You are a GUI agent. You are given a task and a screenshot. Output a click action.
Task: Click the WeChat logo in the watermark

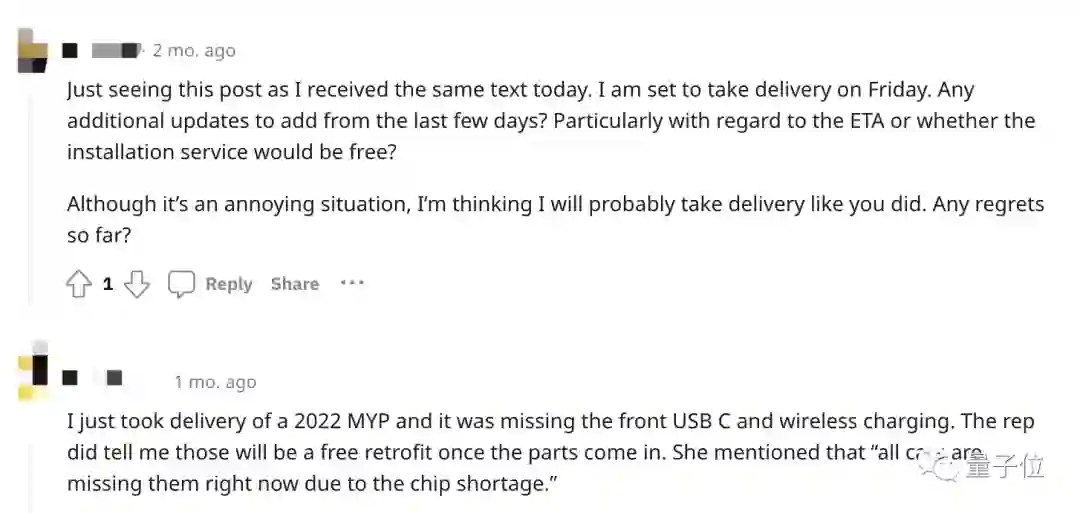click(949, 465)
